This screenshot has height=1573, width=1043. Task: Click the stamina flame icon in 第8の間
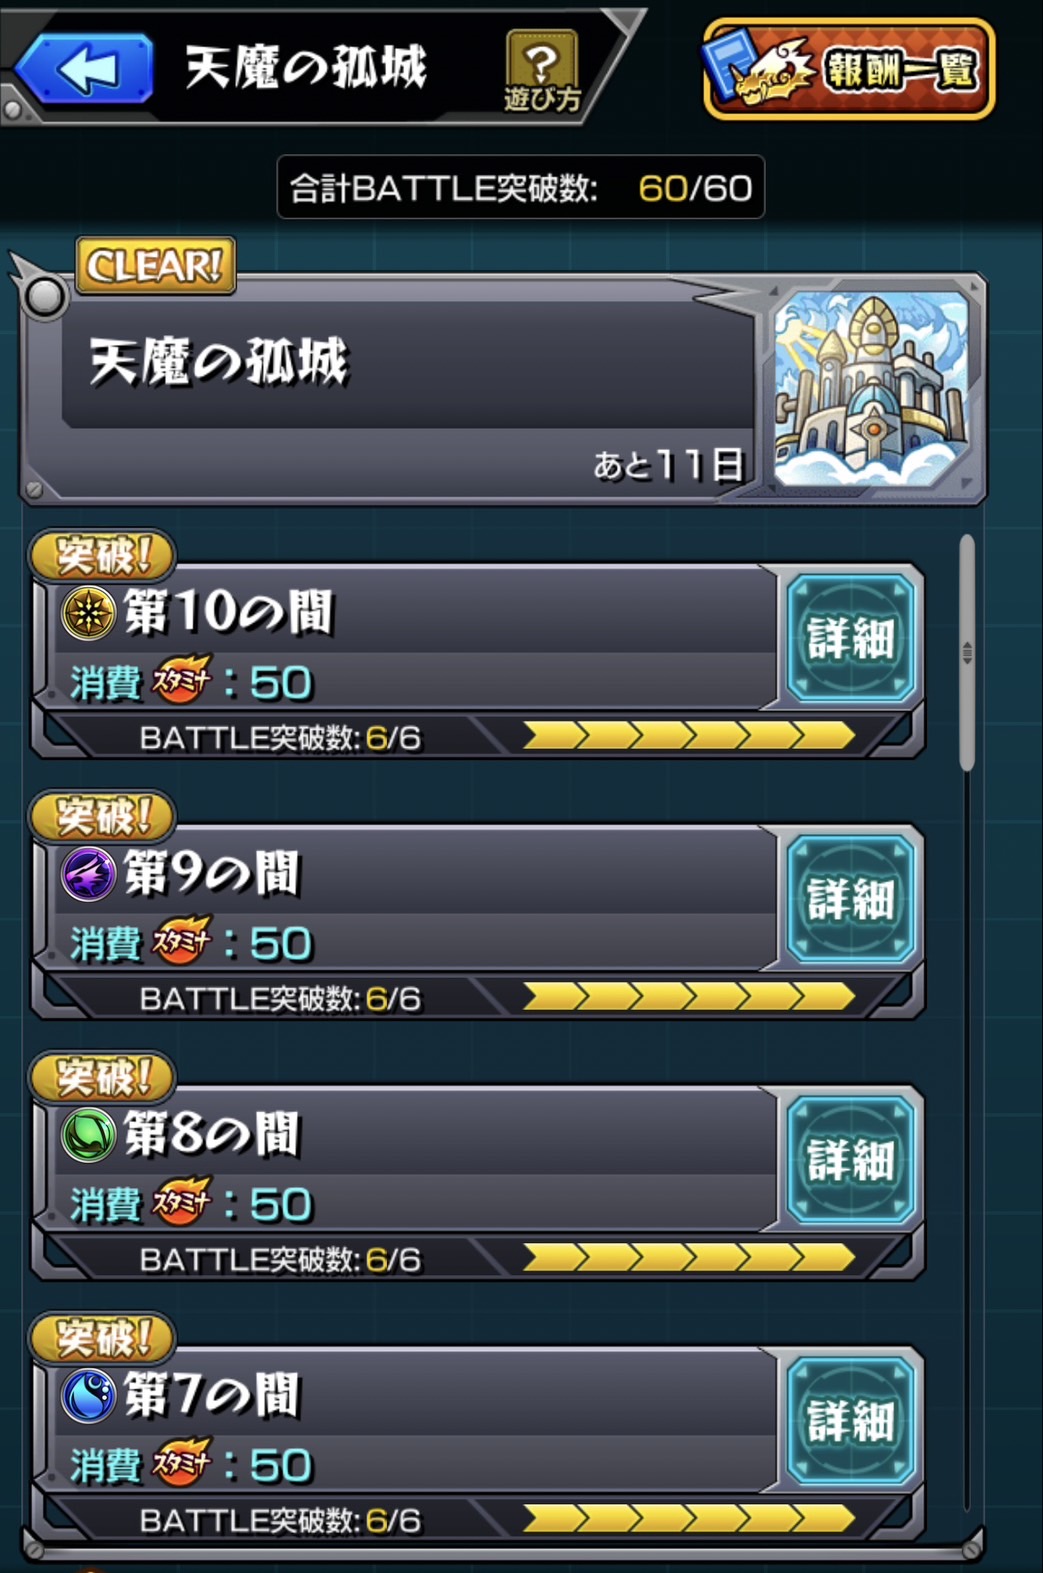pyautogui.click(x=182, y=1201)
